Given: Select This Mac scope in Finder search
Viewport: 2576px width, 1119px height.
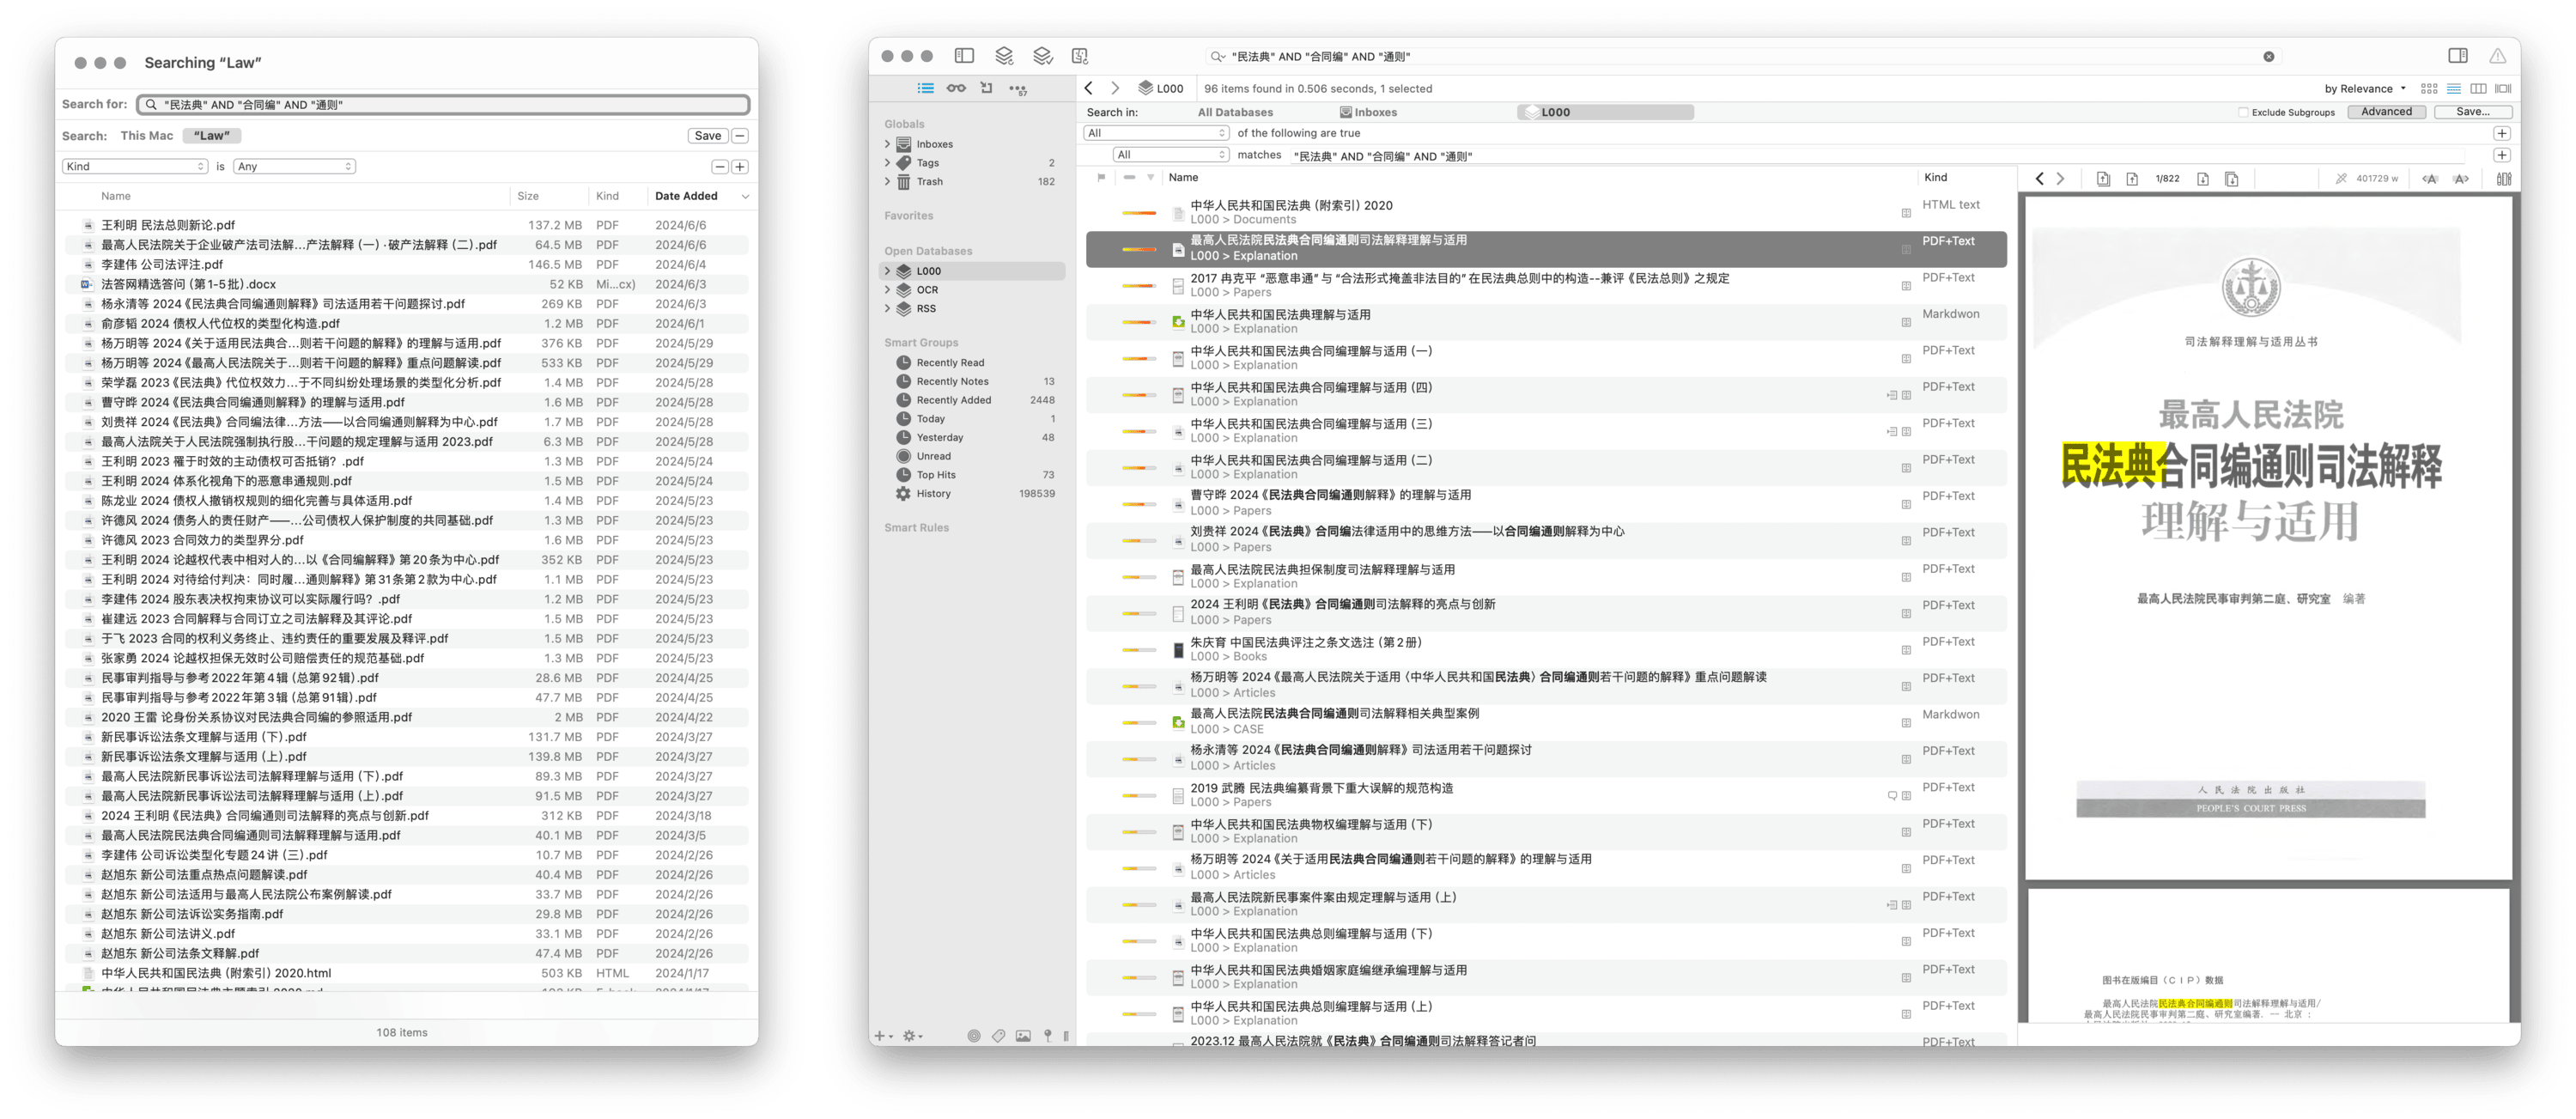Looking at the screenshot, I should point(147,136).
